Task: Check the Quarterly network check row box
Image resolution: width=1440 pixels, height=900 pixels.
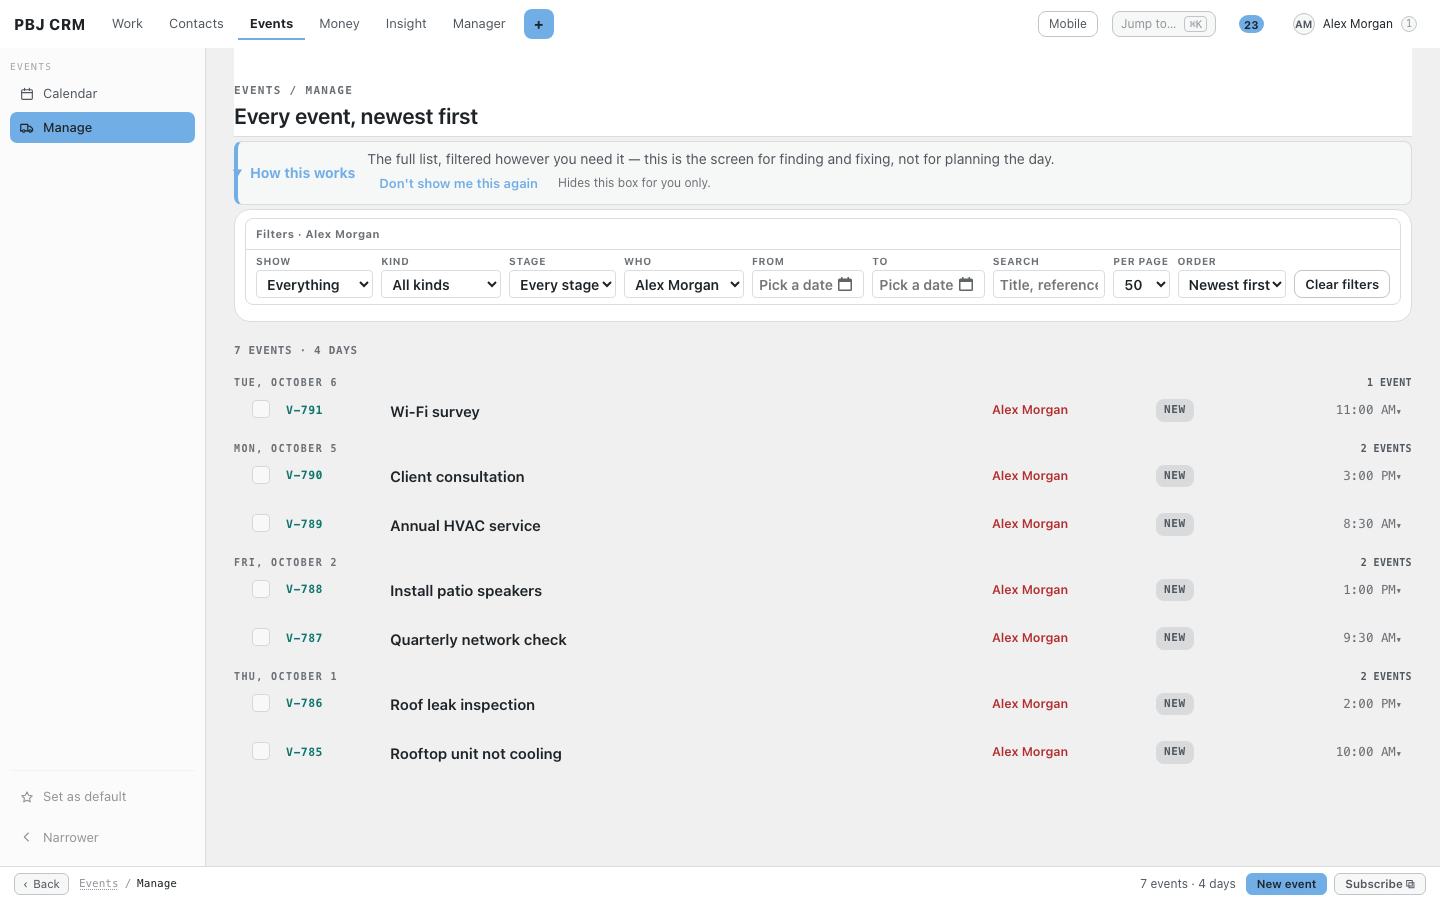Action: click(261, 637)
